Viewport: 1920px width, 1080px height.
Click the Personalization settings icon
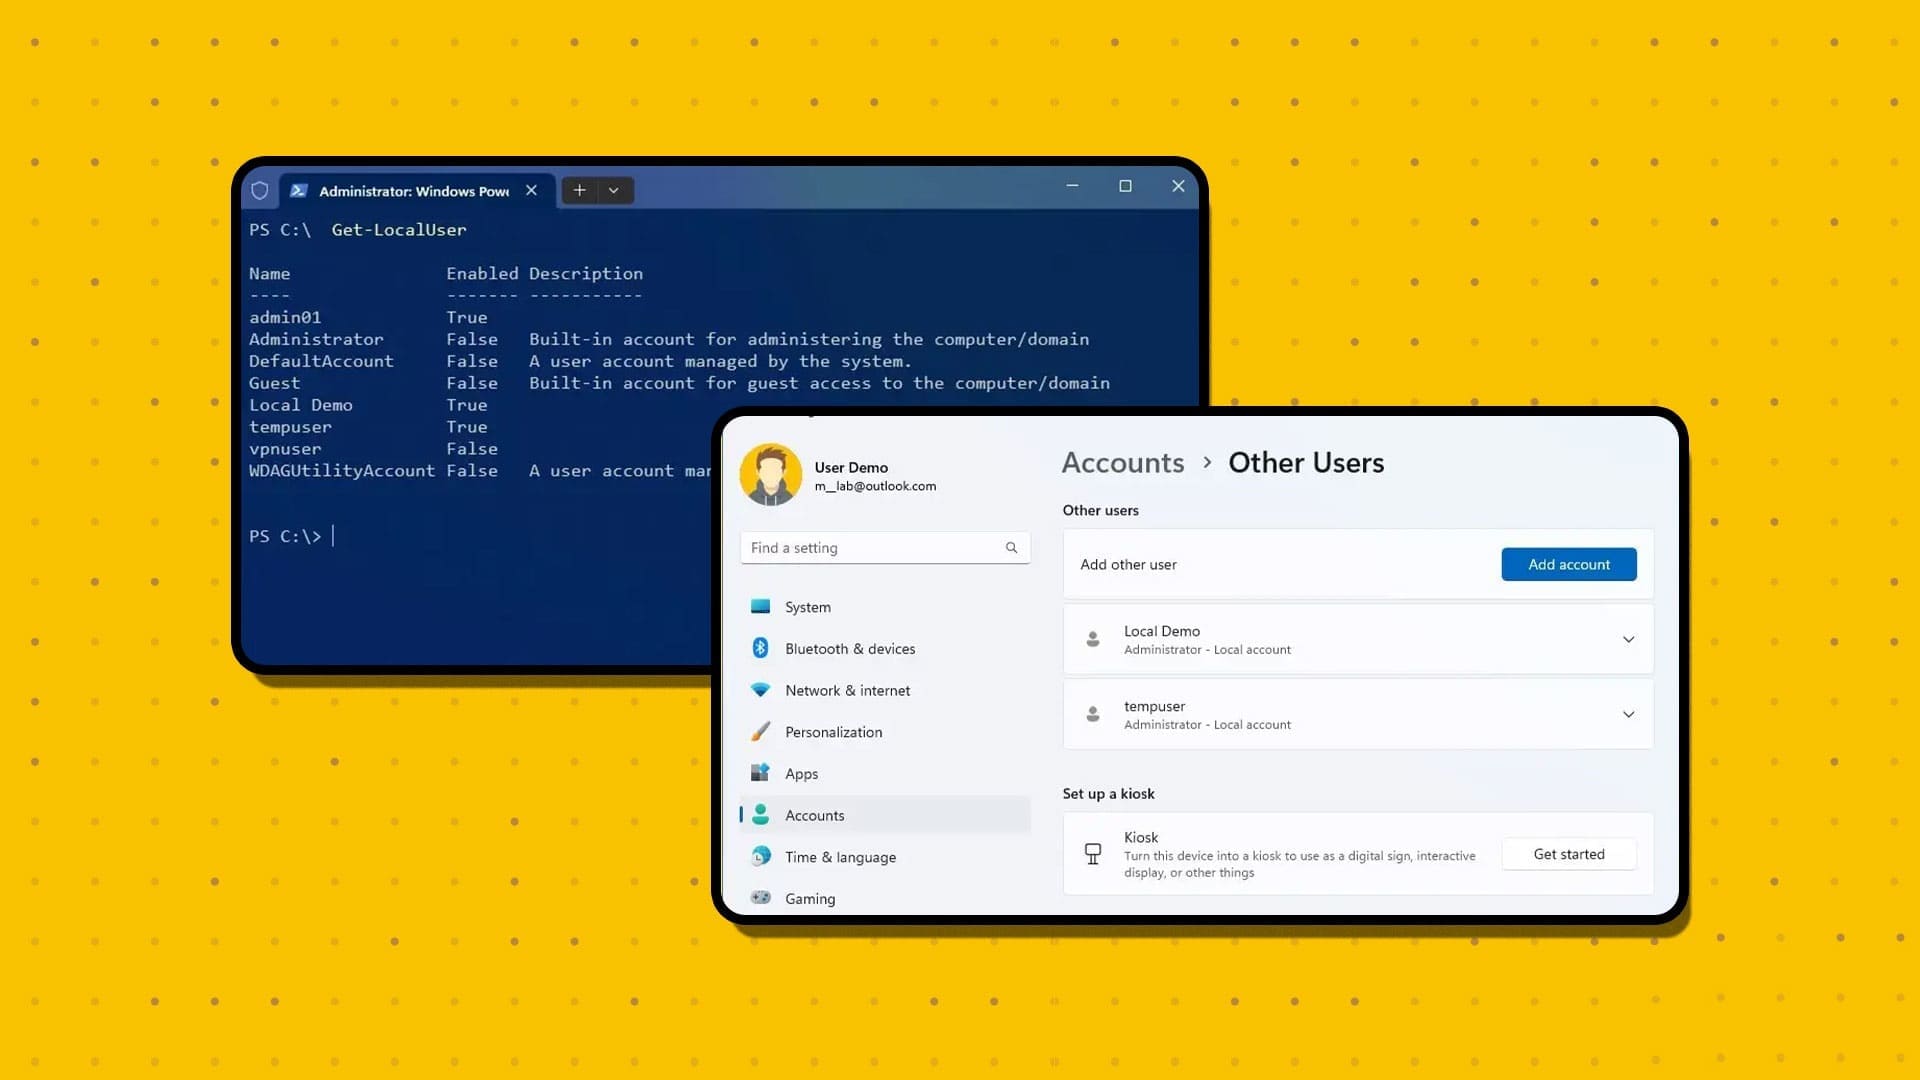point(762,731)
